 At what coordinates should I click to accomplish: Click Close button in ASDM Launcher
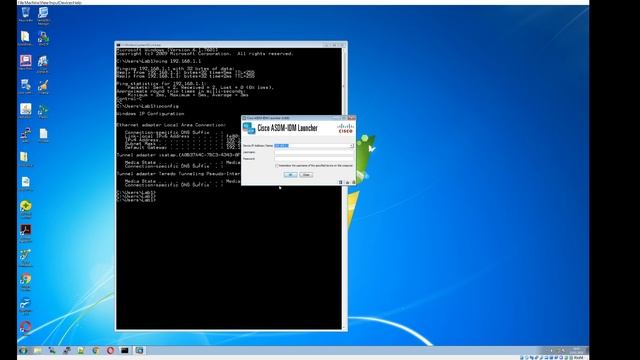point(306,175)
